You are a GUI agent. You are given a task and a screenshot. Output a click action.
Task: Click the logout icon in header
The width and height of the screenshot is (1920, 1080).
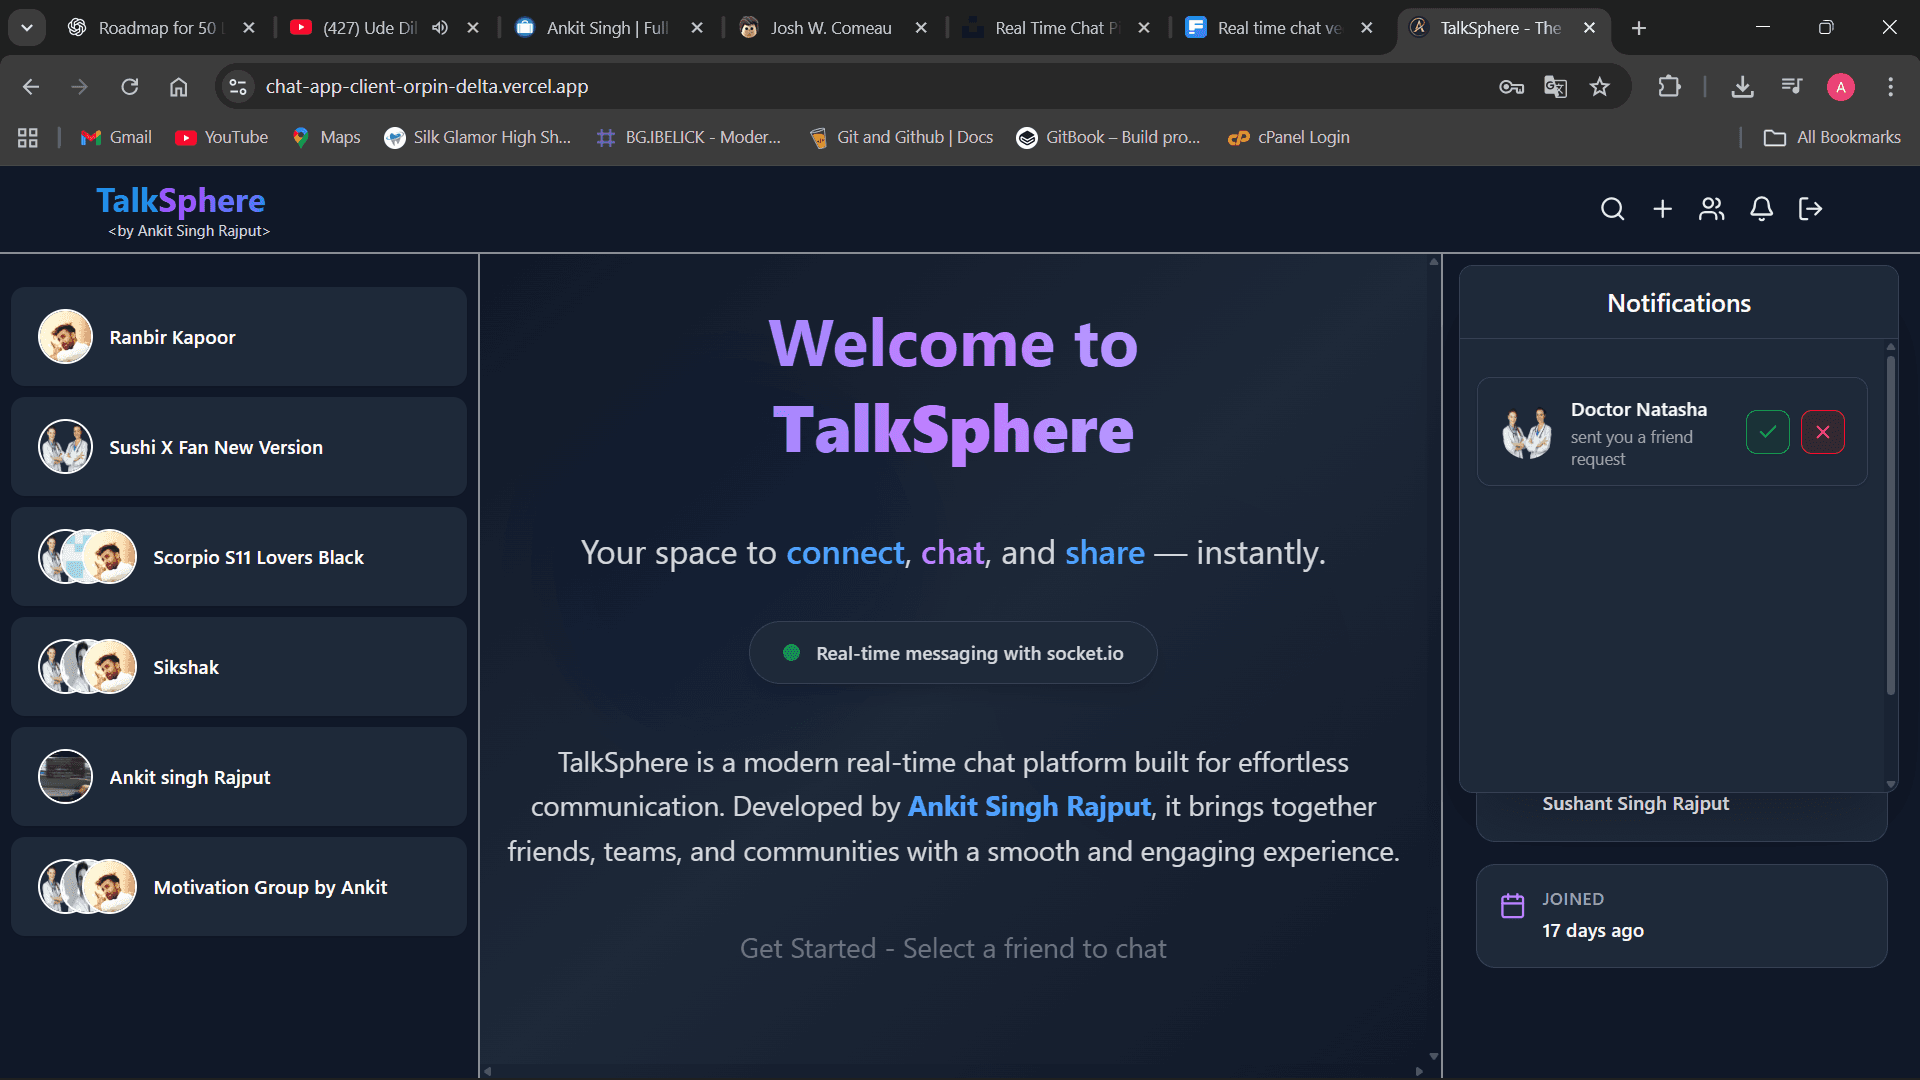1810,209
